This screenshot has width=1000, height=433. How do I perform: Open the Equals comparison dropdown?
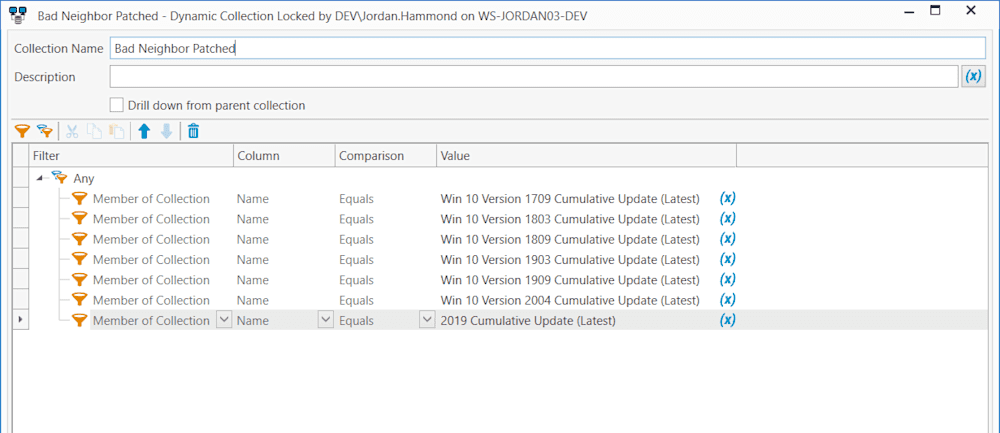pyautogui.click(x=427, y=320)
